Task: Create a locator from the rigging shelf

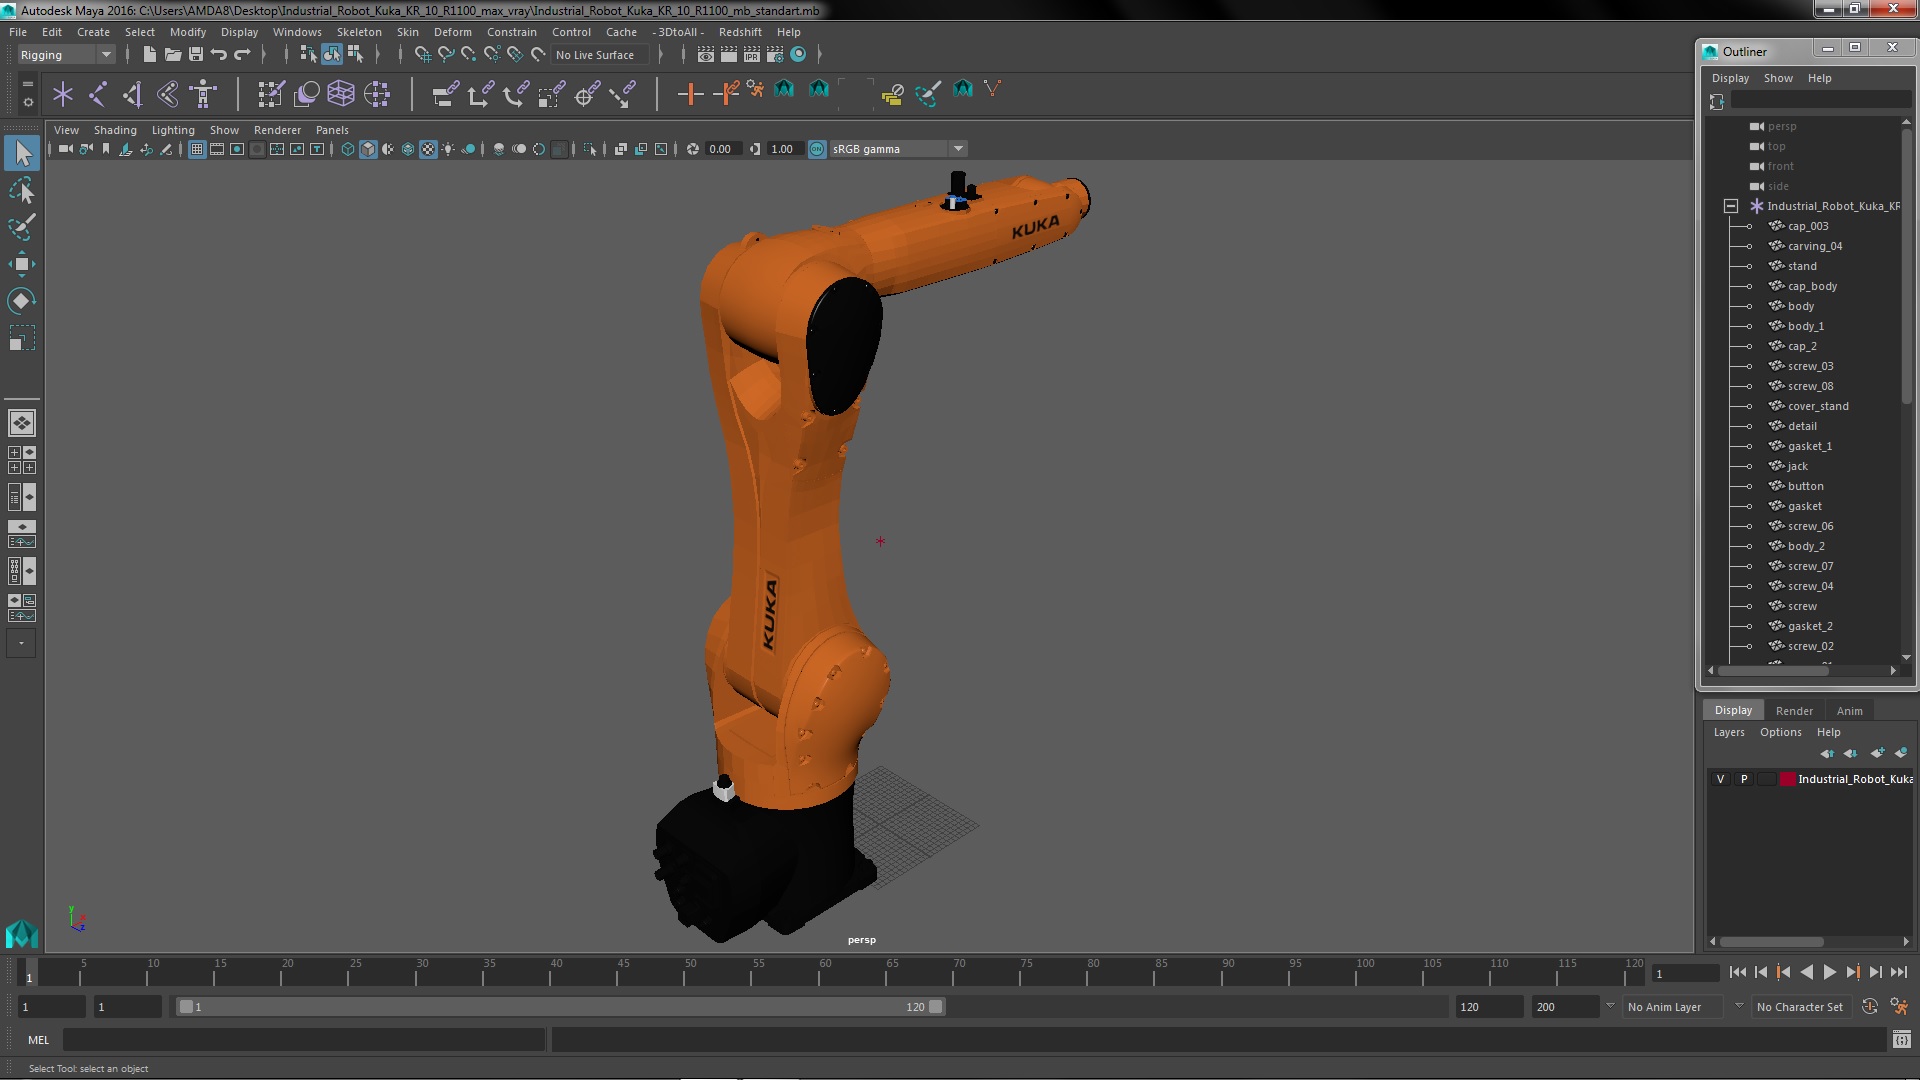Action: (x=63, y=94)
